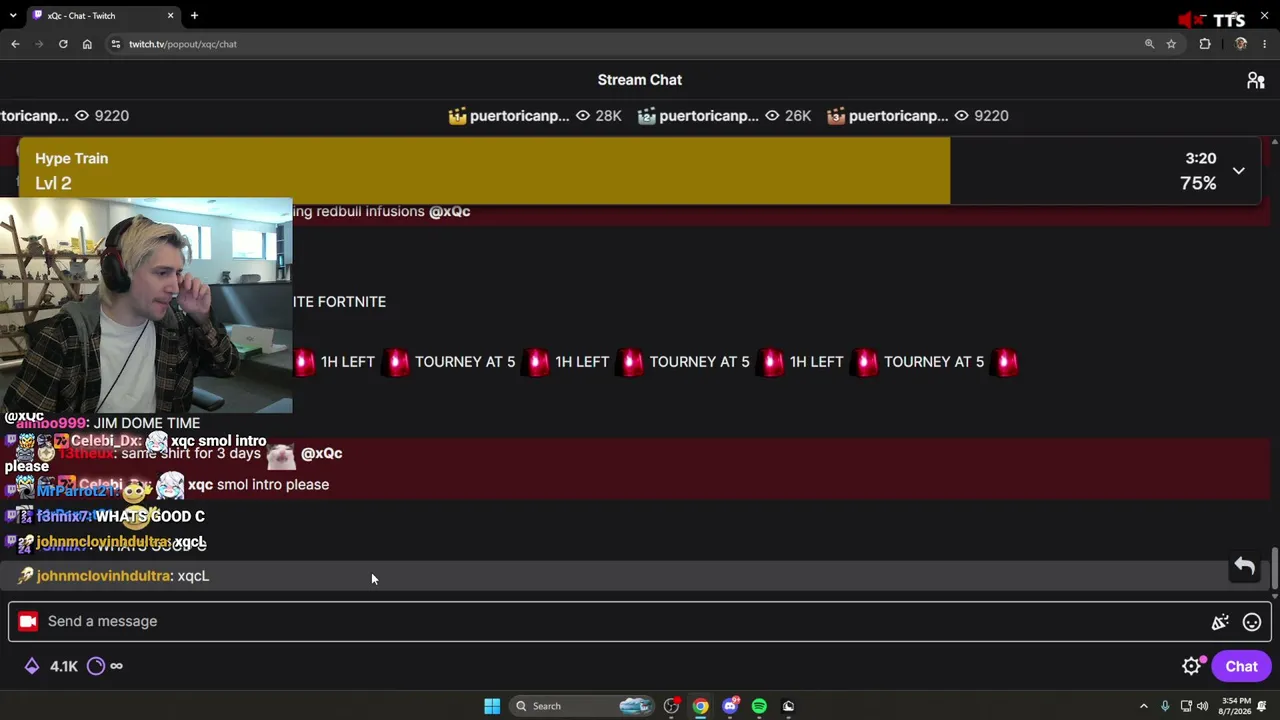Screen dimensions: 1280x720
Task: Click the twitch.tv/popout/xqc/chat address bar
Action: click(640, 44)
